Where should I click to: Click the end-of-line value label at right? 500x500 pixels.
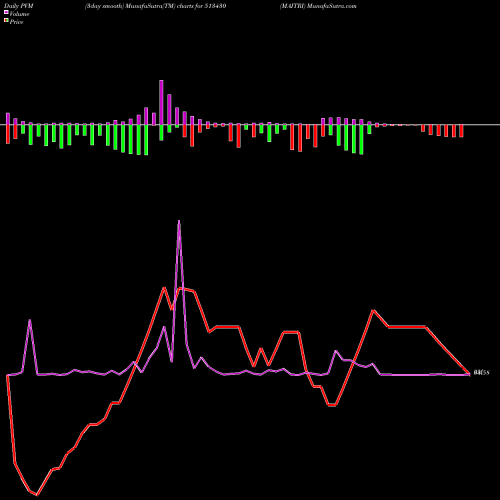[x=481, y=373]
